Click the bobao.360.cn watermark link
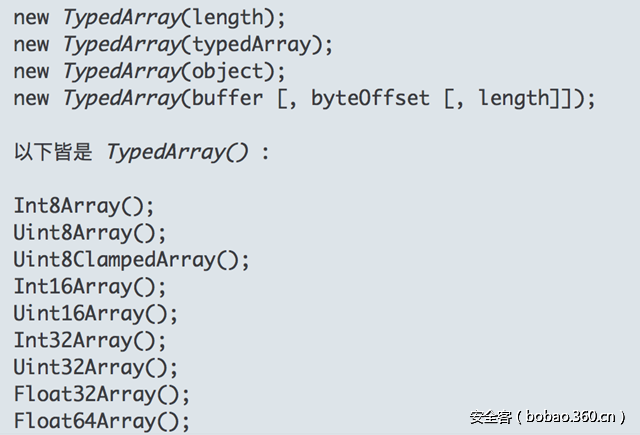The height and width of the screenshot is (435, 640). 571,417
